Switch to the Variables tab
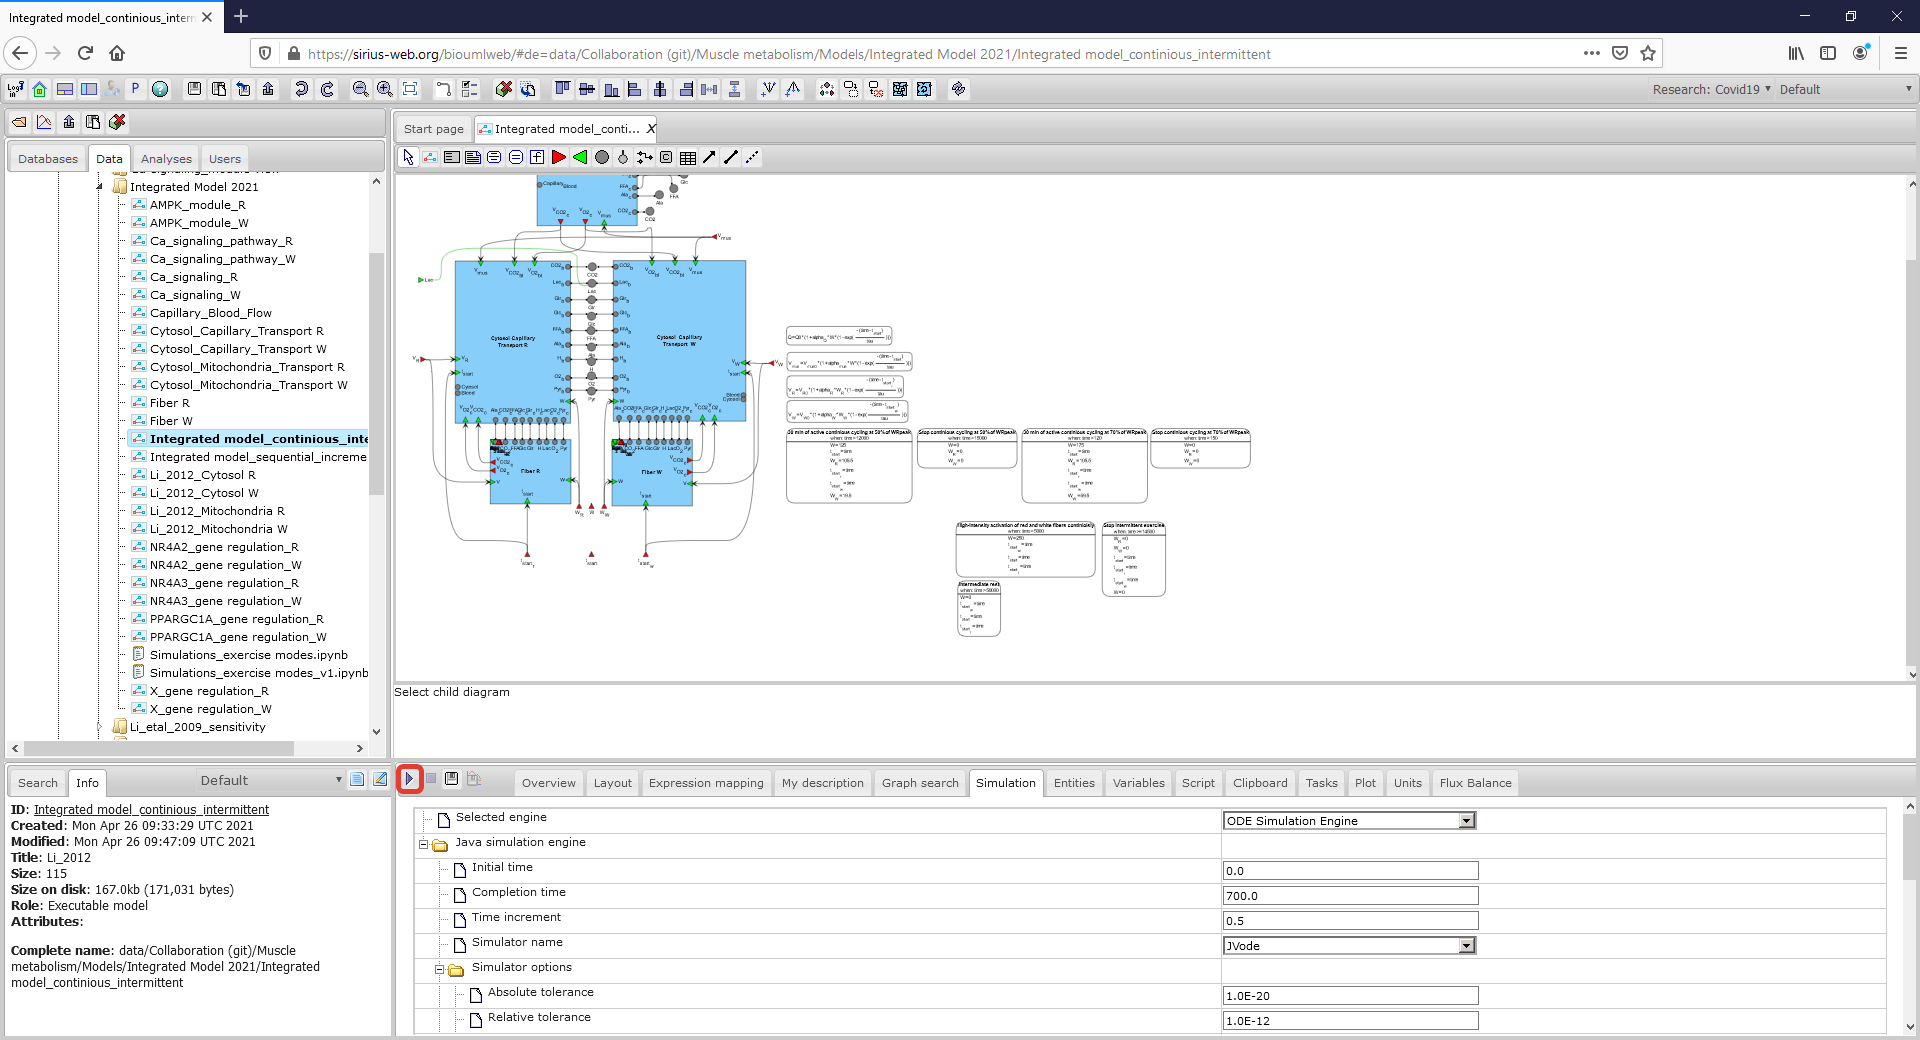The image size is (1920, 1040). coord(1138,783)
